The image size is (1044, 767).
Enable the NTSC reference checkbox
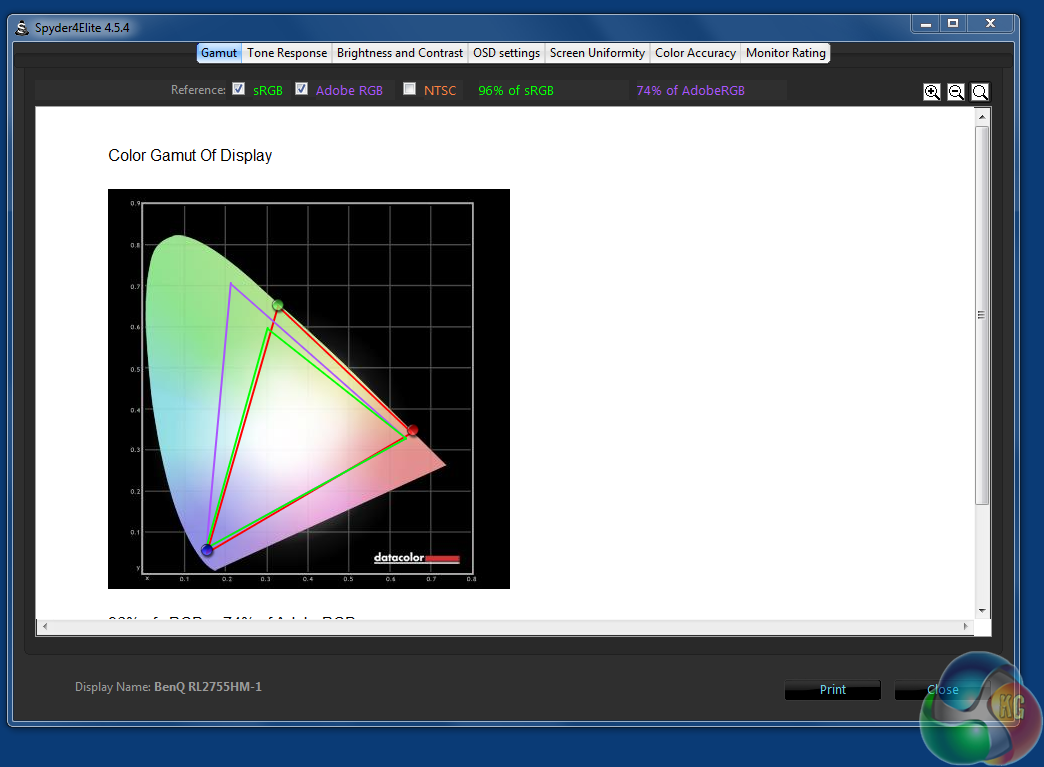point(409,89)
